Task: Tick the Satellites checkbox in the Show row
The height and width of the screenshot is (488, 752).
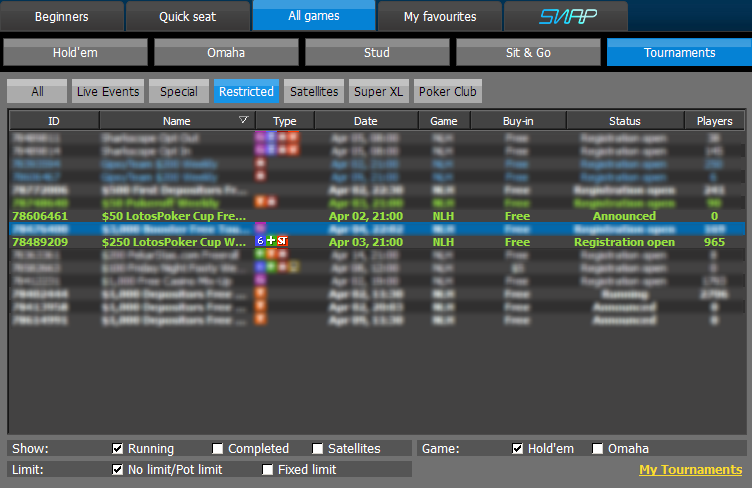Action: click(x=317, y=449)
